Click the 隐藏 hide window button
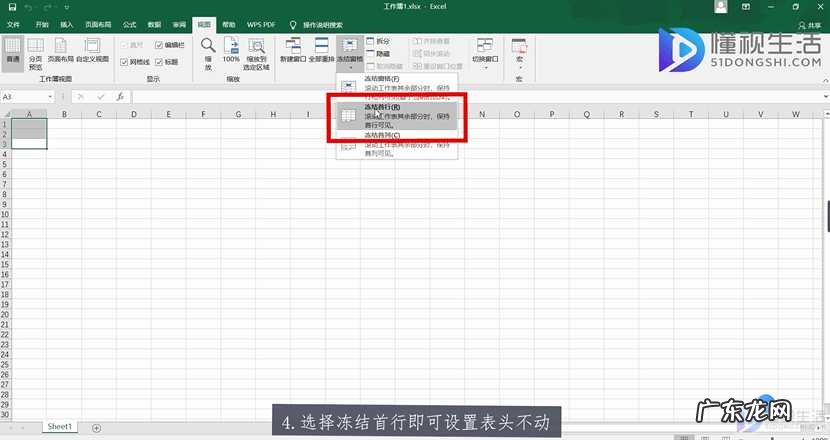 tap(378, 53)
